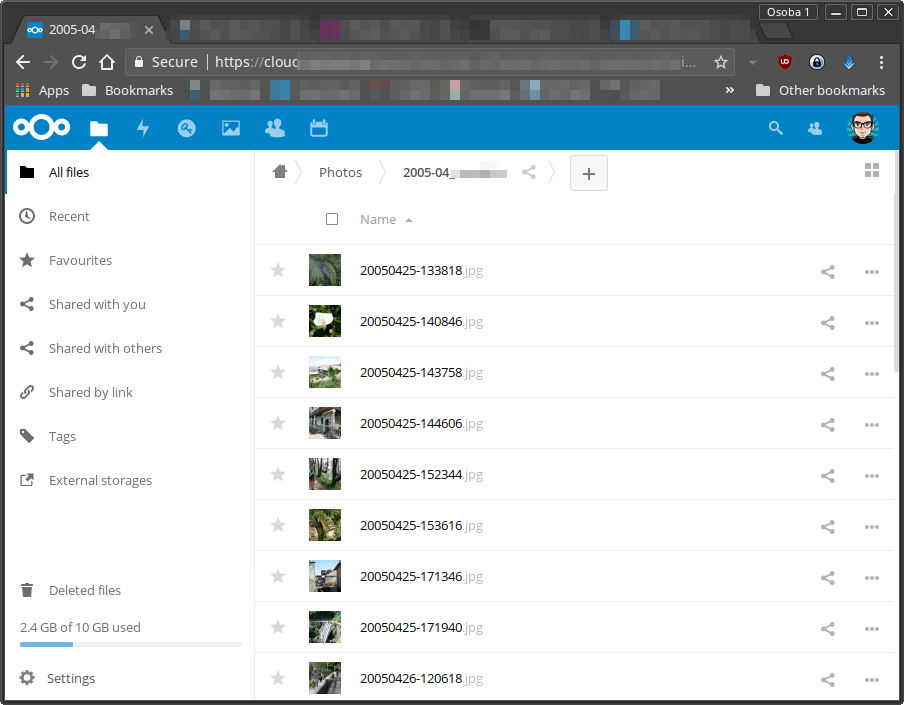The height and width of the screenshot is (705, 904).
Task: Open Deleted files in the sidebar
Action: click(x=83, y=590)
